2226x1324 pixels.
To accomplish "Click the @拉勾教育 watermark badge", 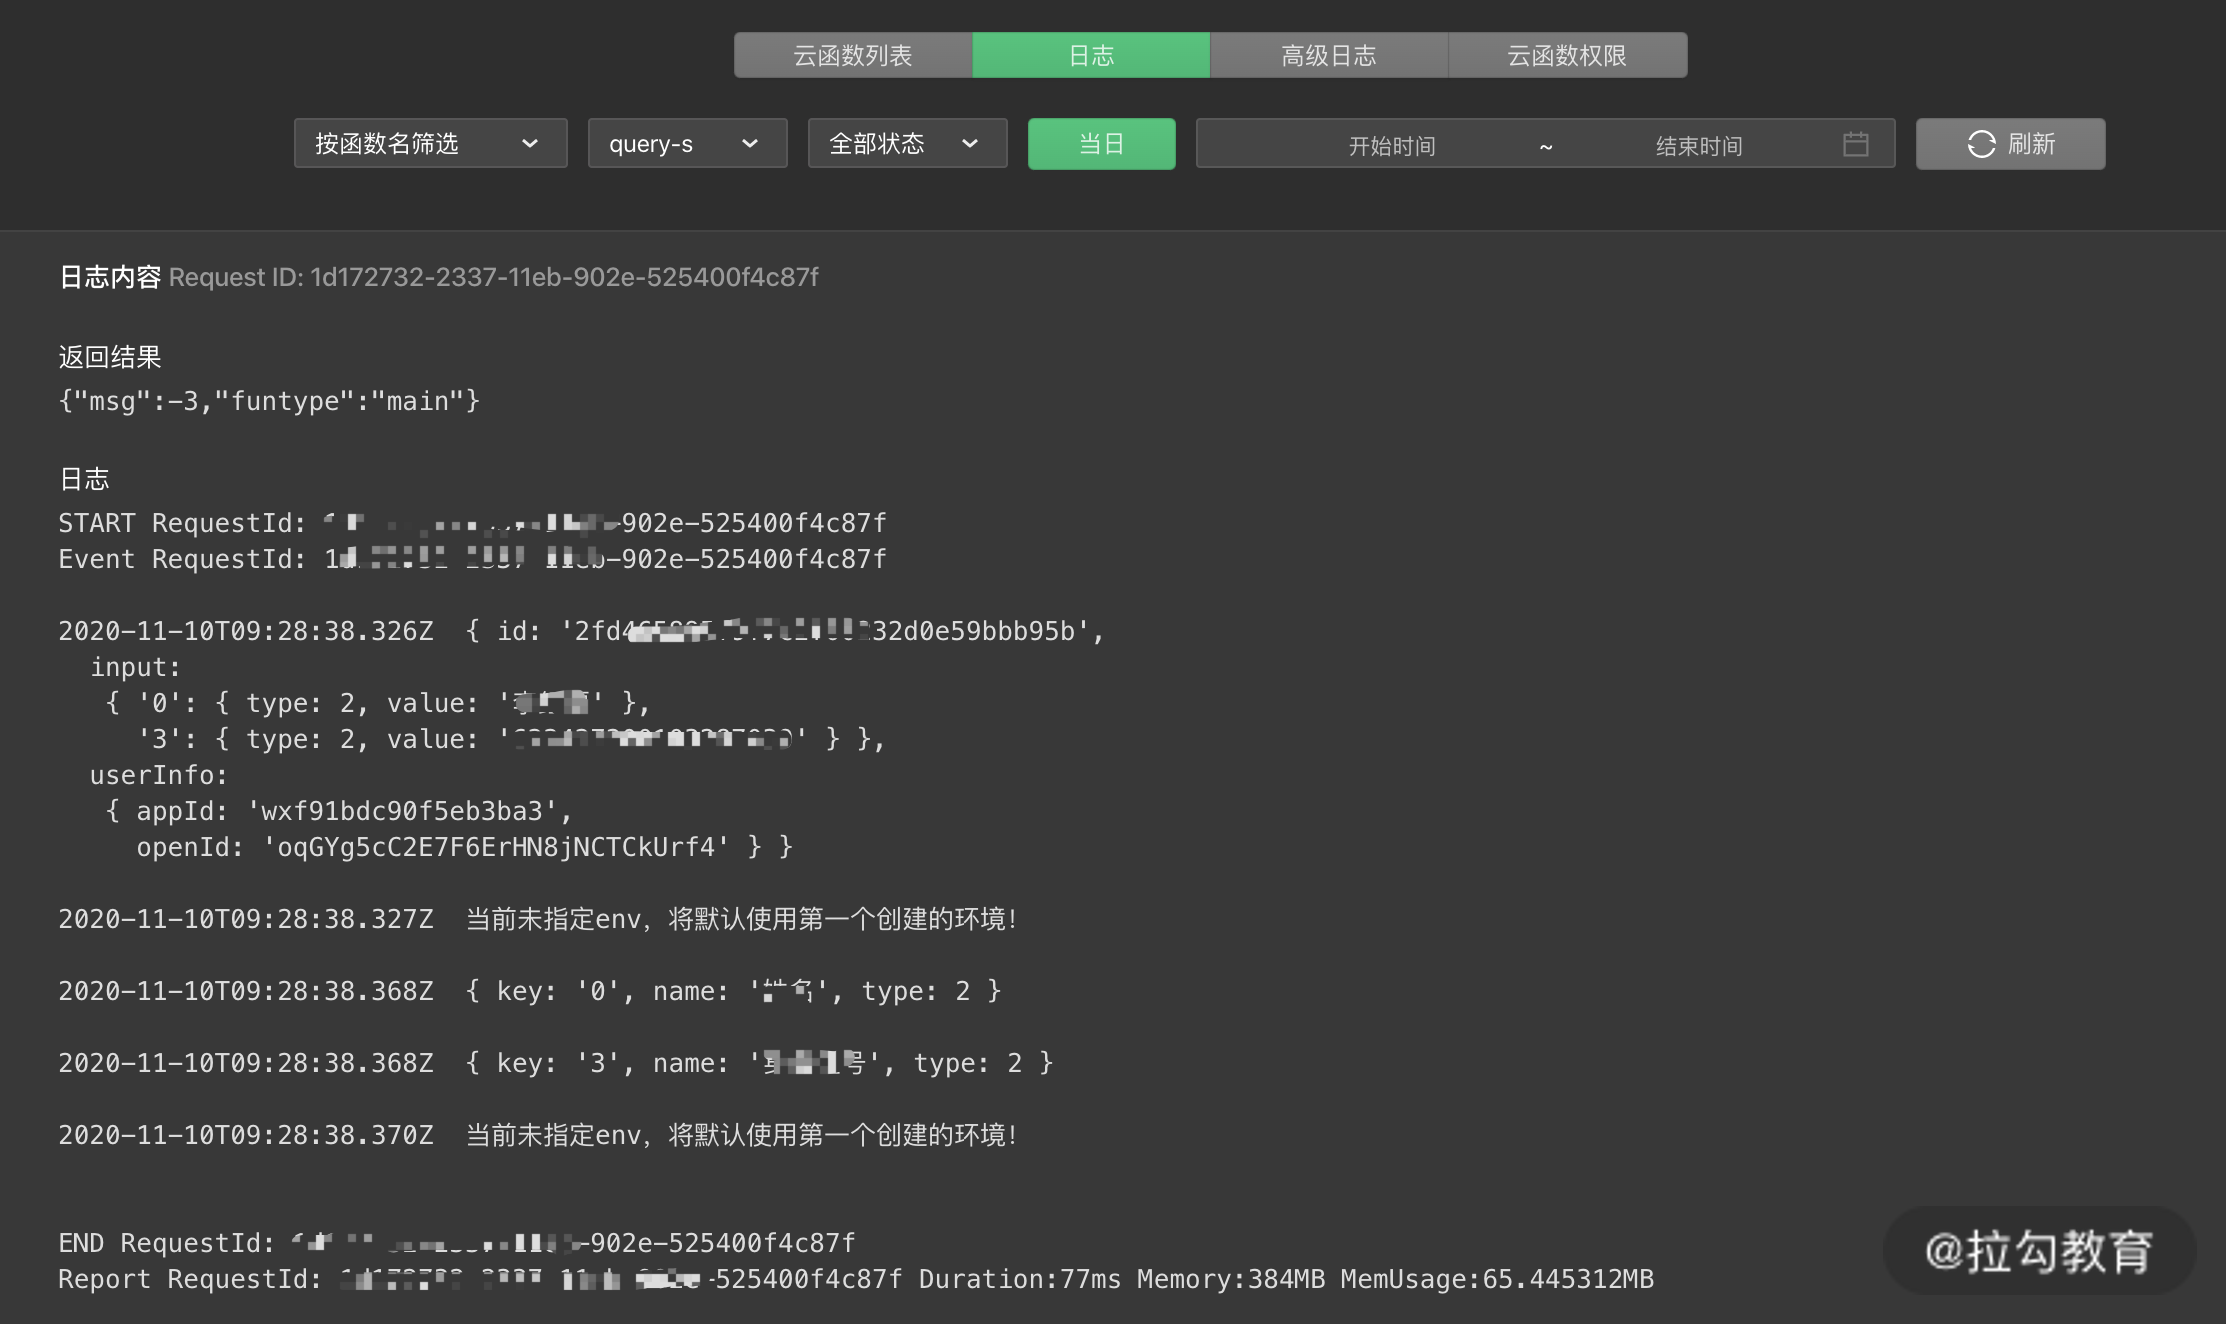I will coord(2038,1251).
